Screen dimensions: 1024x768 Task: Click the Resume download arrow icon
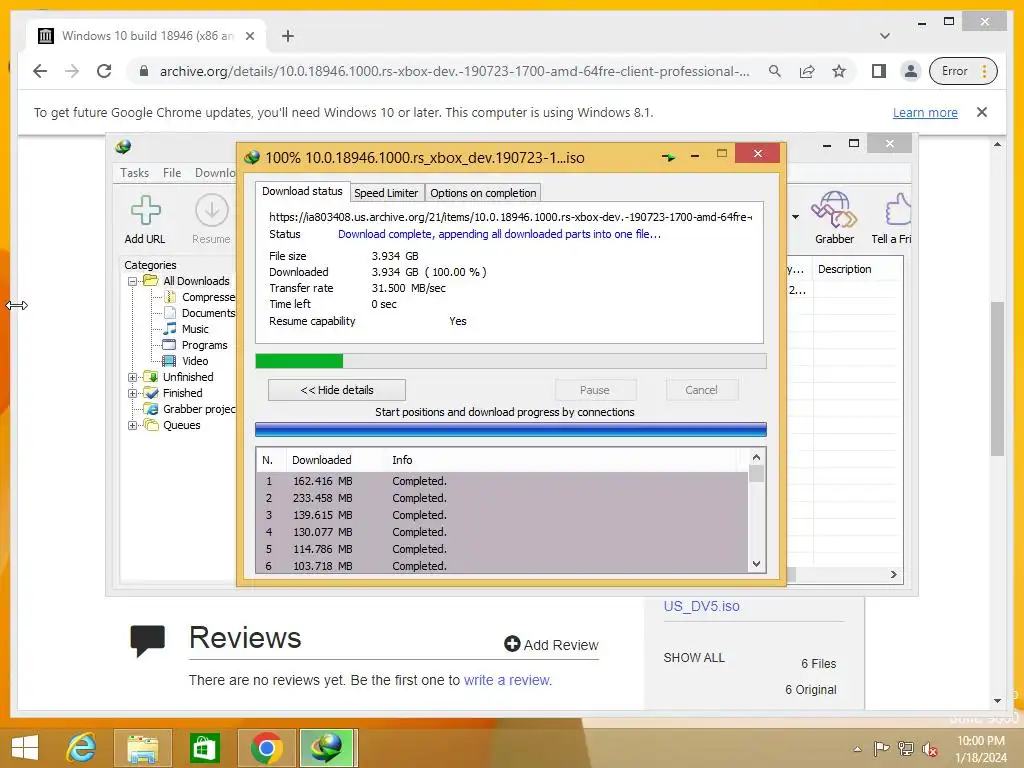click(x=212, y=210)
